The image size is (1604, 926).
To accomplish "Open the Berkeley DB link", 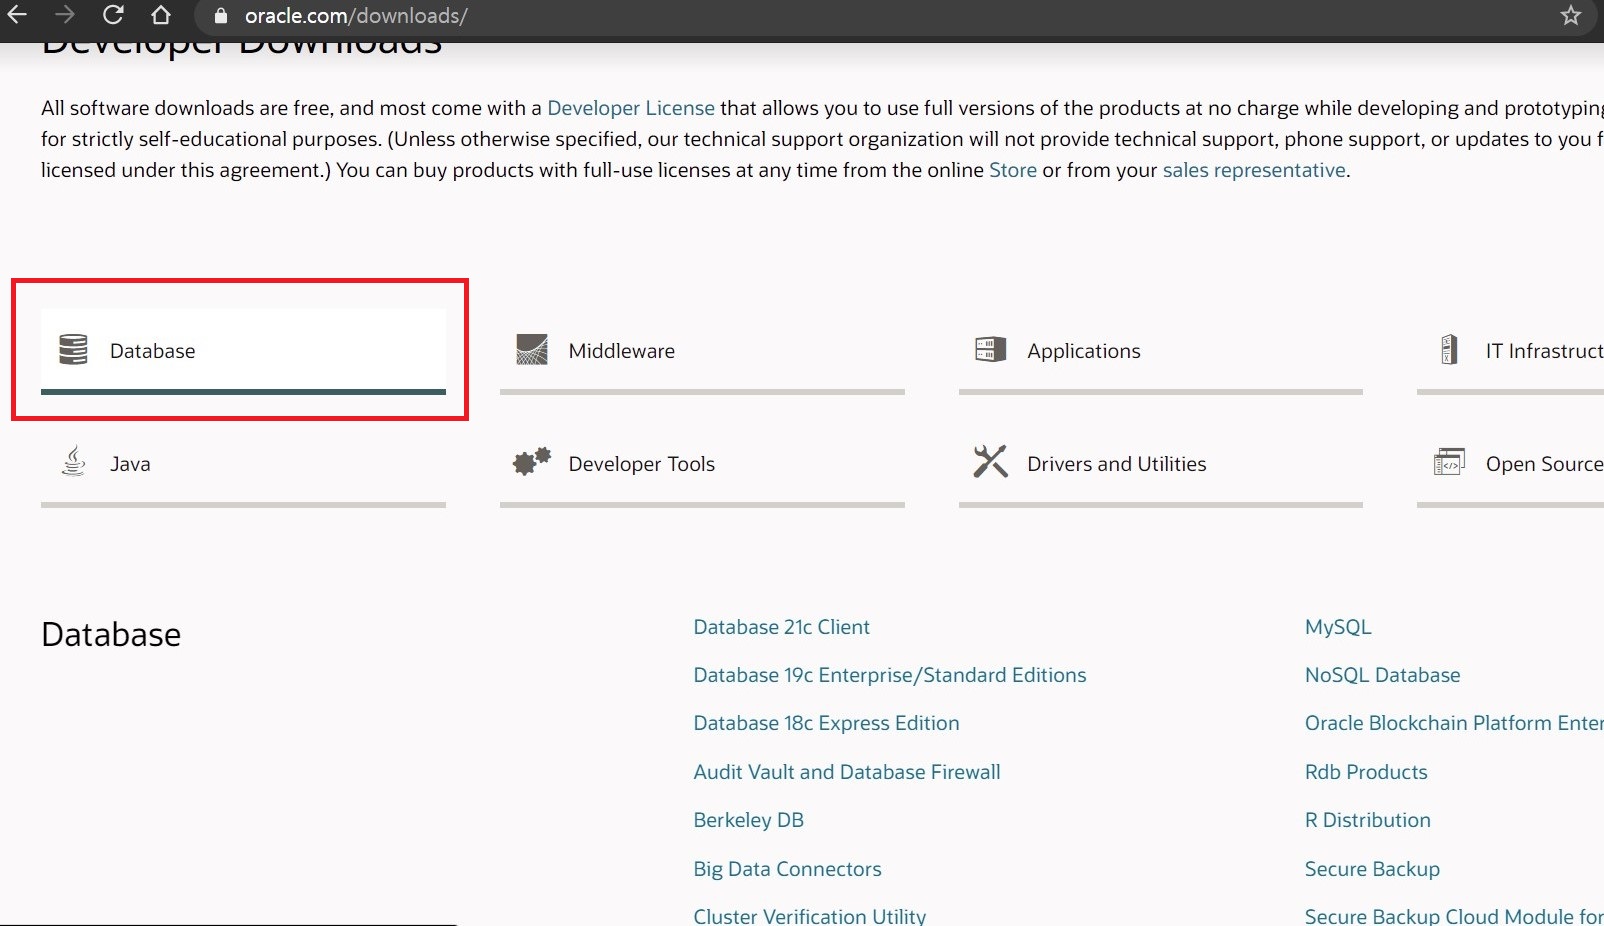I will point(748,820).
